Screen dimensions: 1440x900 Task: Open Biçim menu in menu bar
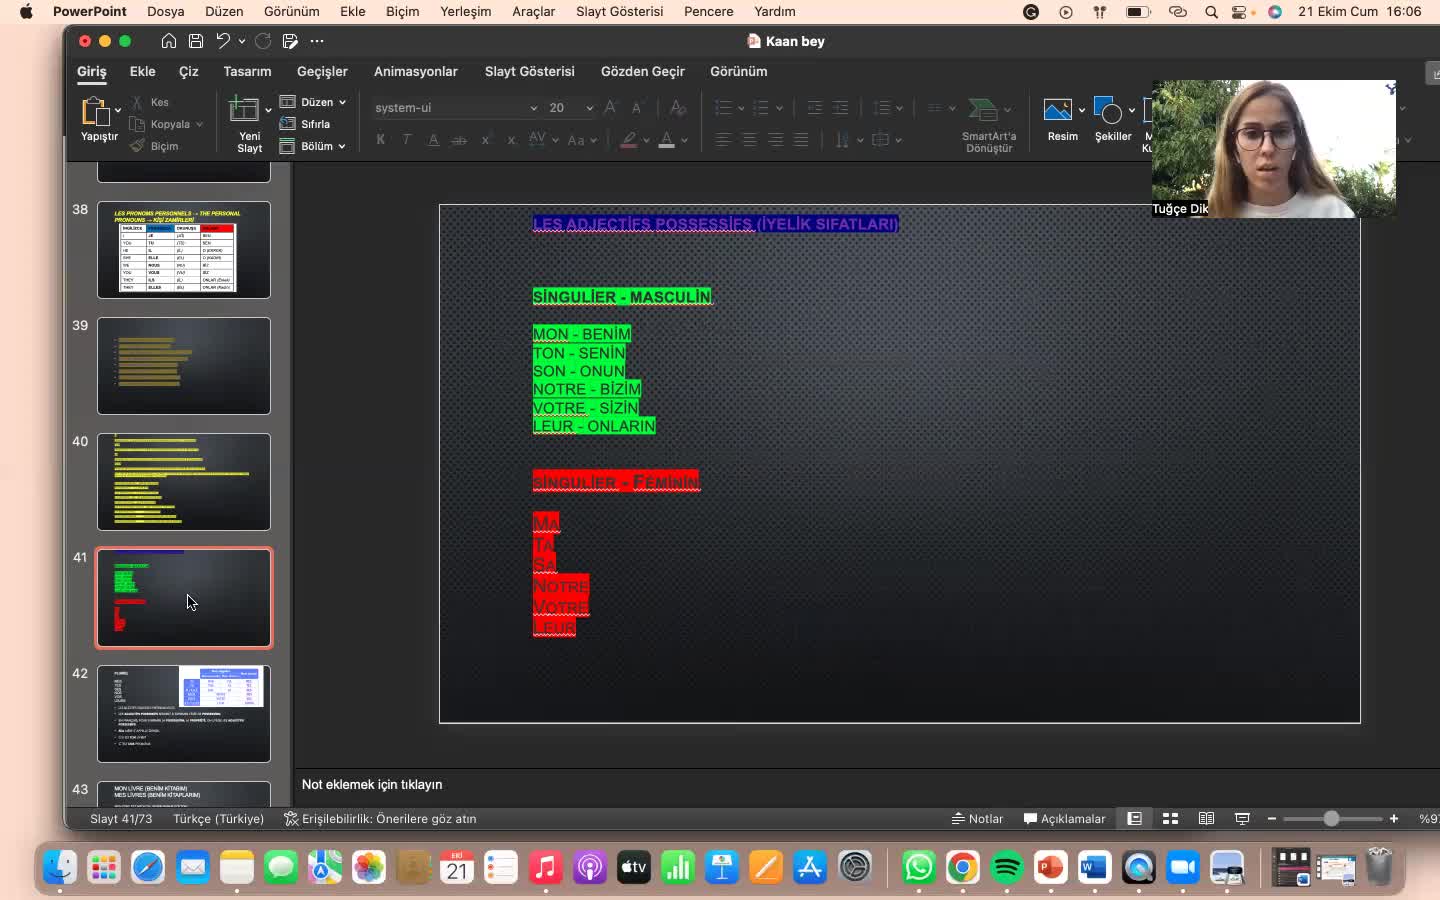(x=403, y=12)
